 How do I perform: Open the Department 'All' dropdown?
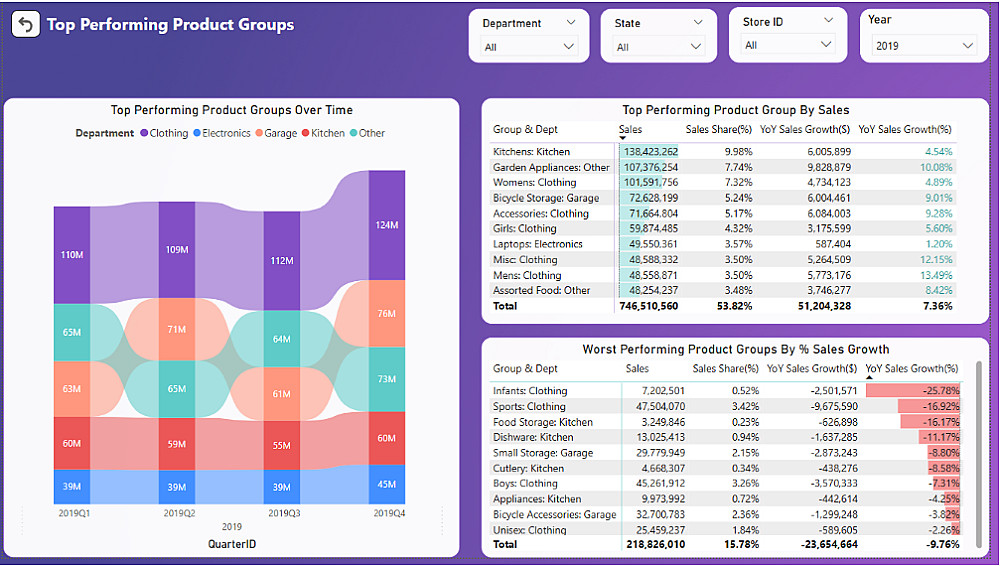point(529,47)
